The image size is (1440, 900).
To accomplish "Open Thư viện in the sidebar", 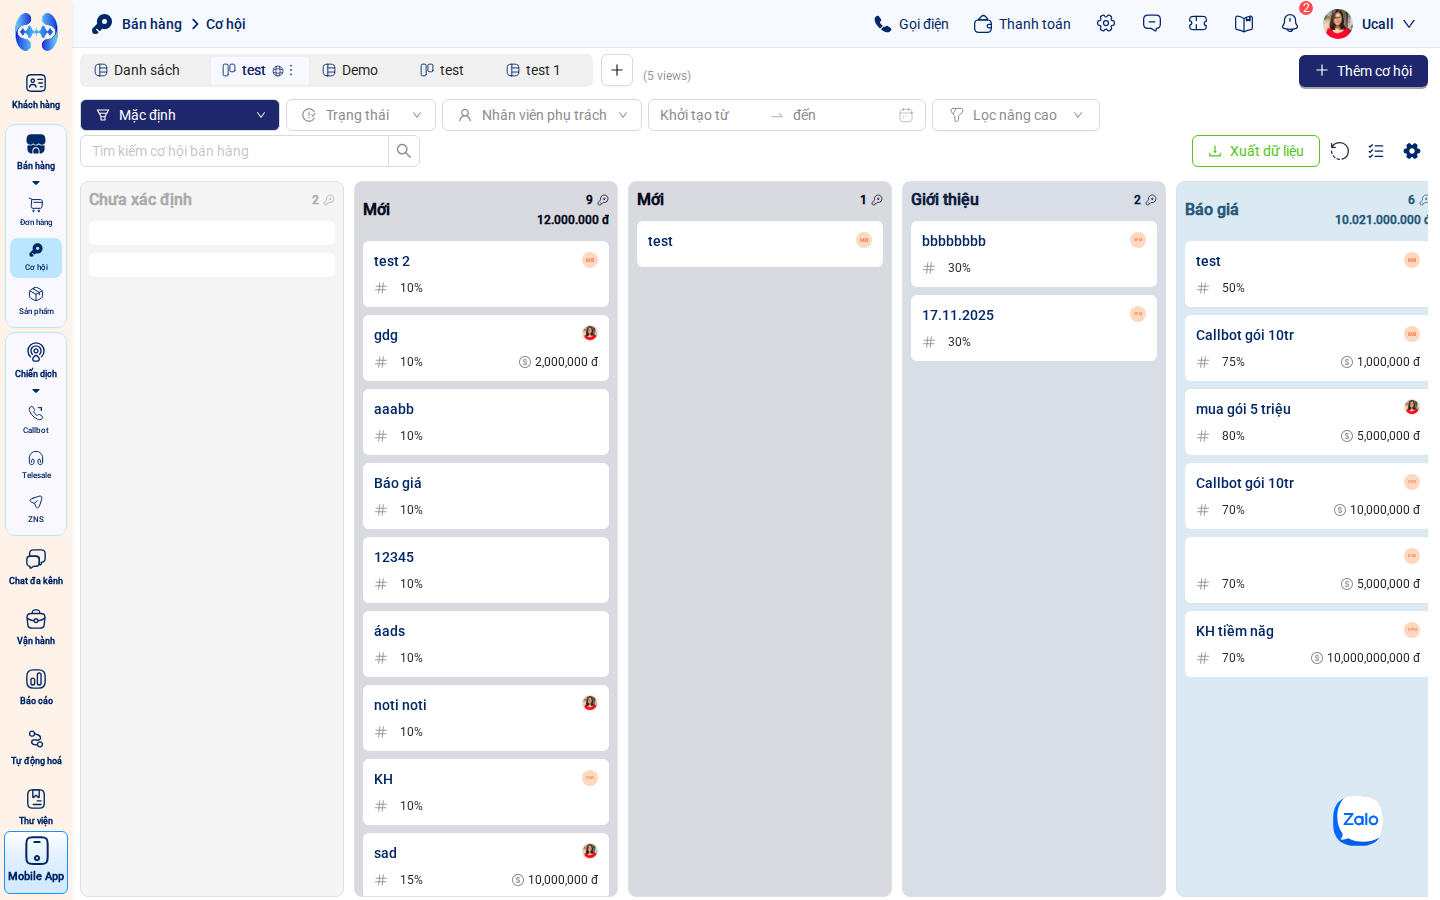I will coord(36,807).
